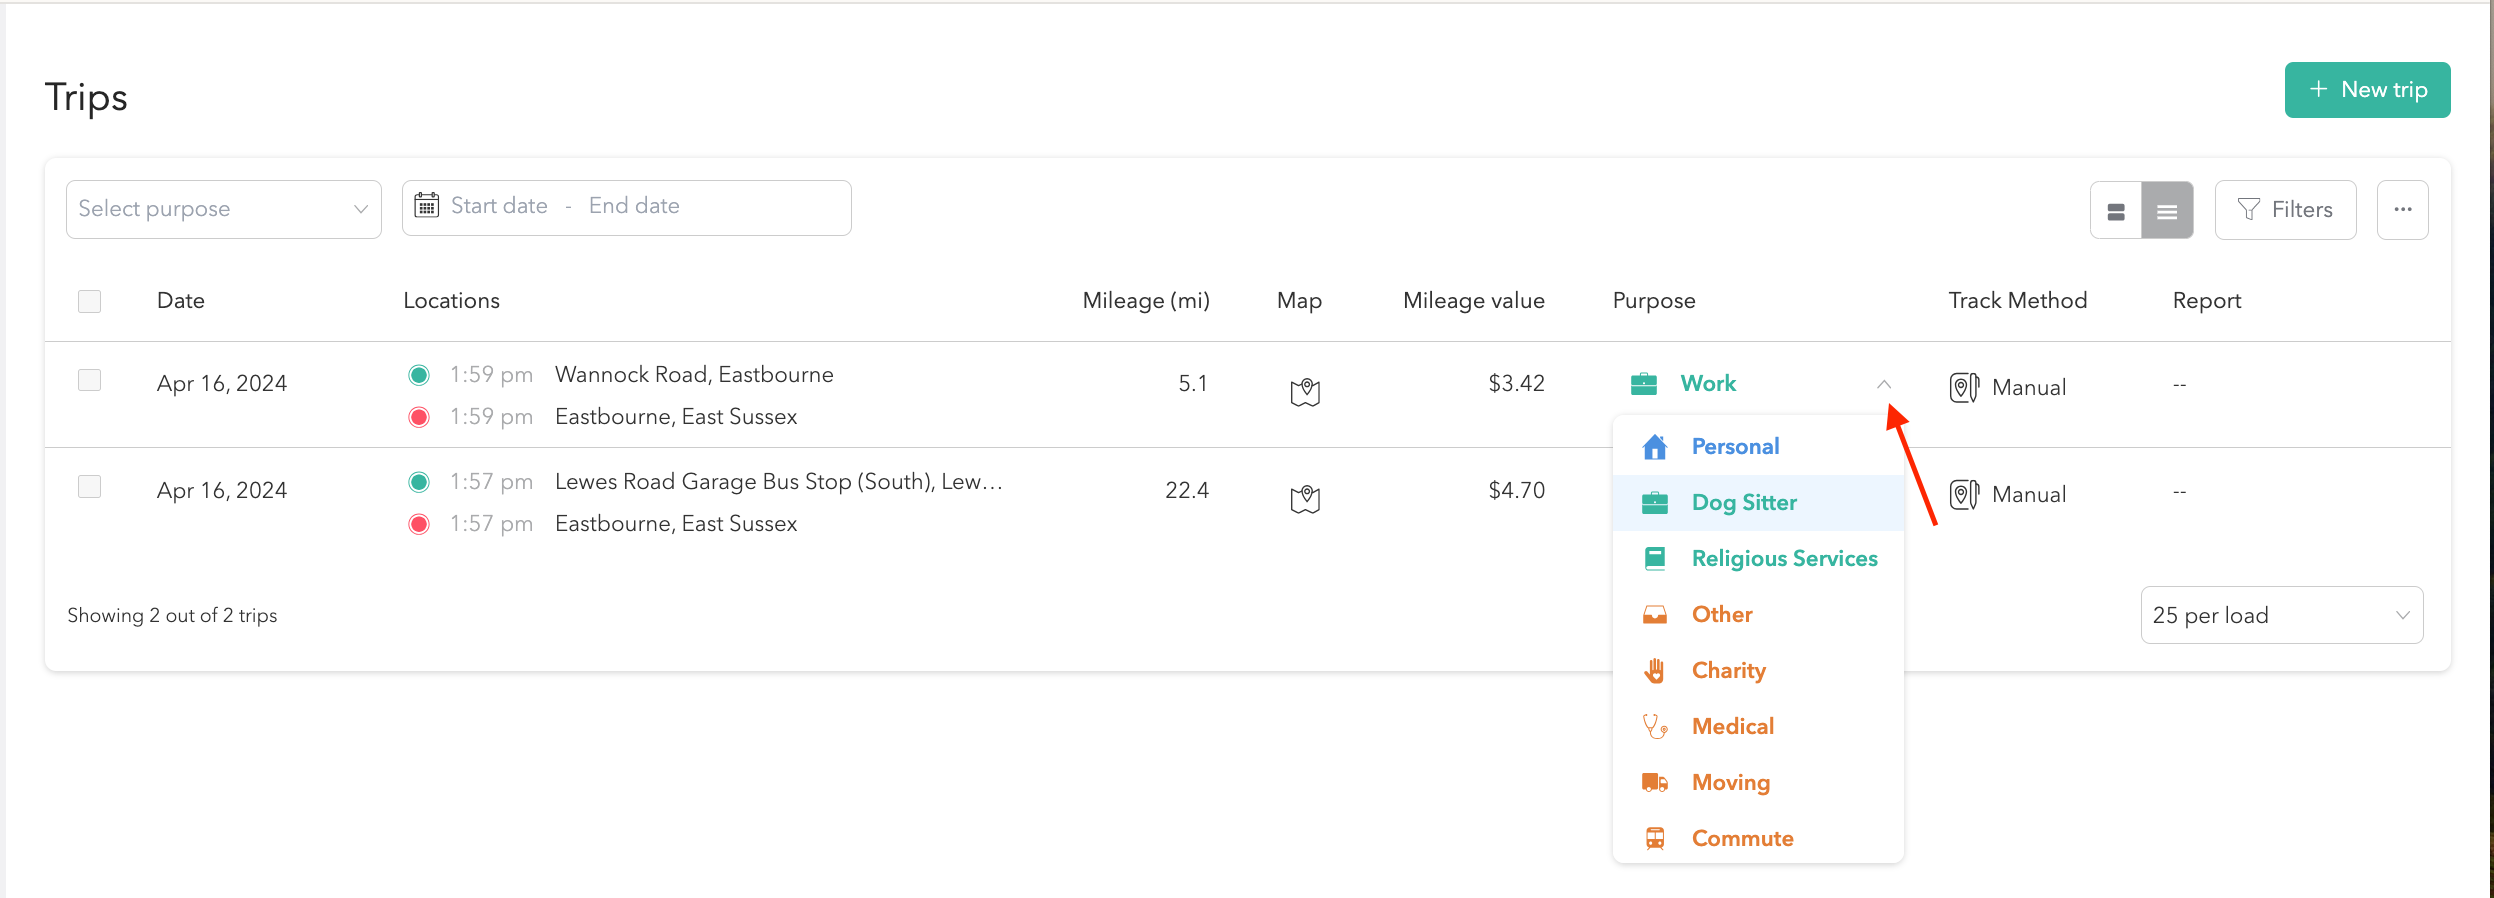Check the Wannock Road trip checkbox
Viewport: 2494px width, 898px height.
pos(90,380)
